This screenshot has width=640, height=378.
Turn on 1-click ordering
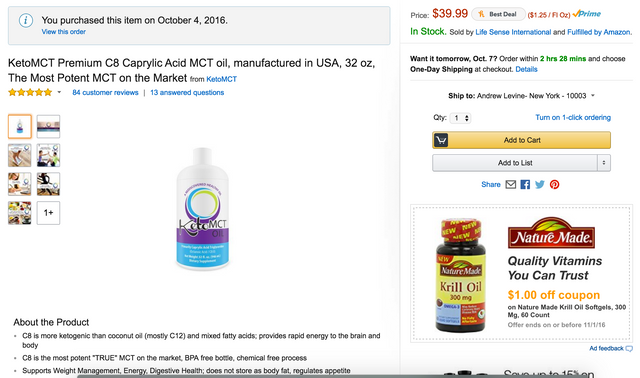[573, 118]
